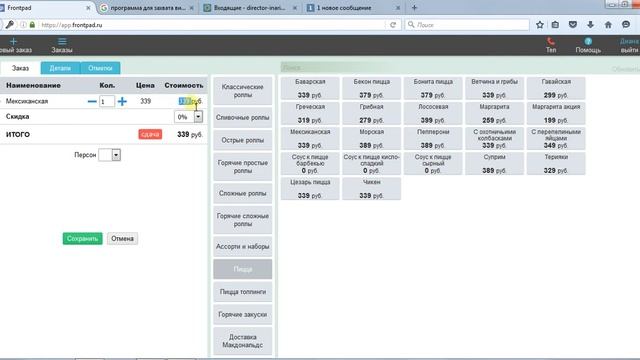This screenshot has width=640, height=360.
Task: Click the quantity input field
Action: click(x=107, y=101)
